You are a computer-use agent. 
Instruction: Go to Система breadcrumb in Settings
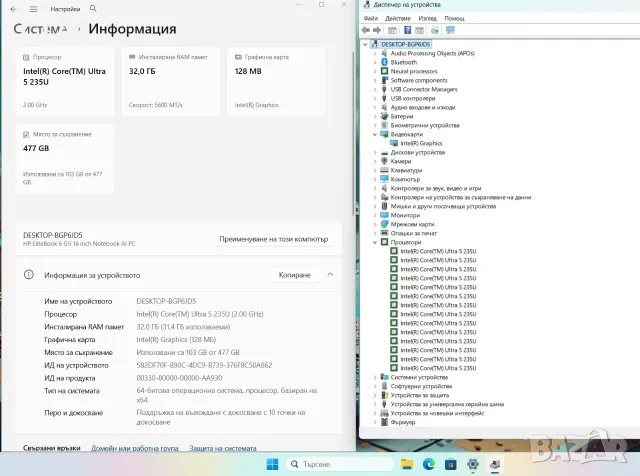point(40,29)
